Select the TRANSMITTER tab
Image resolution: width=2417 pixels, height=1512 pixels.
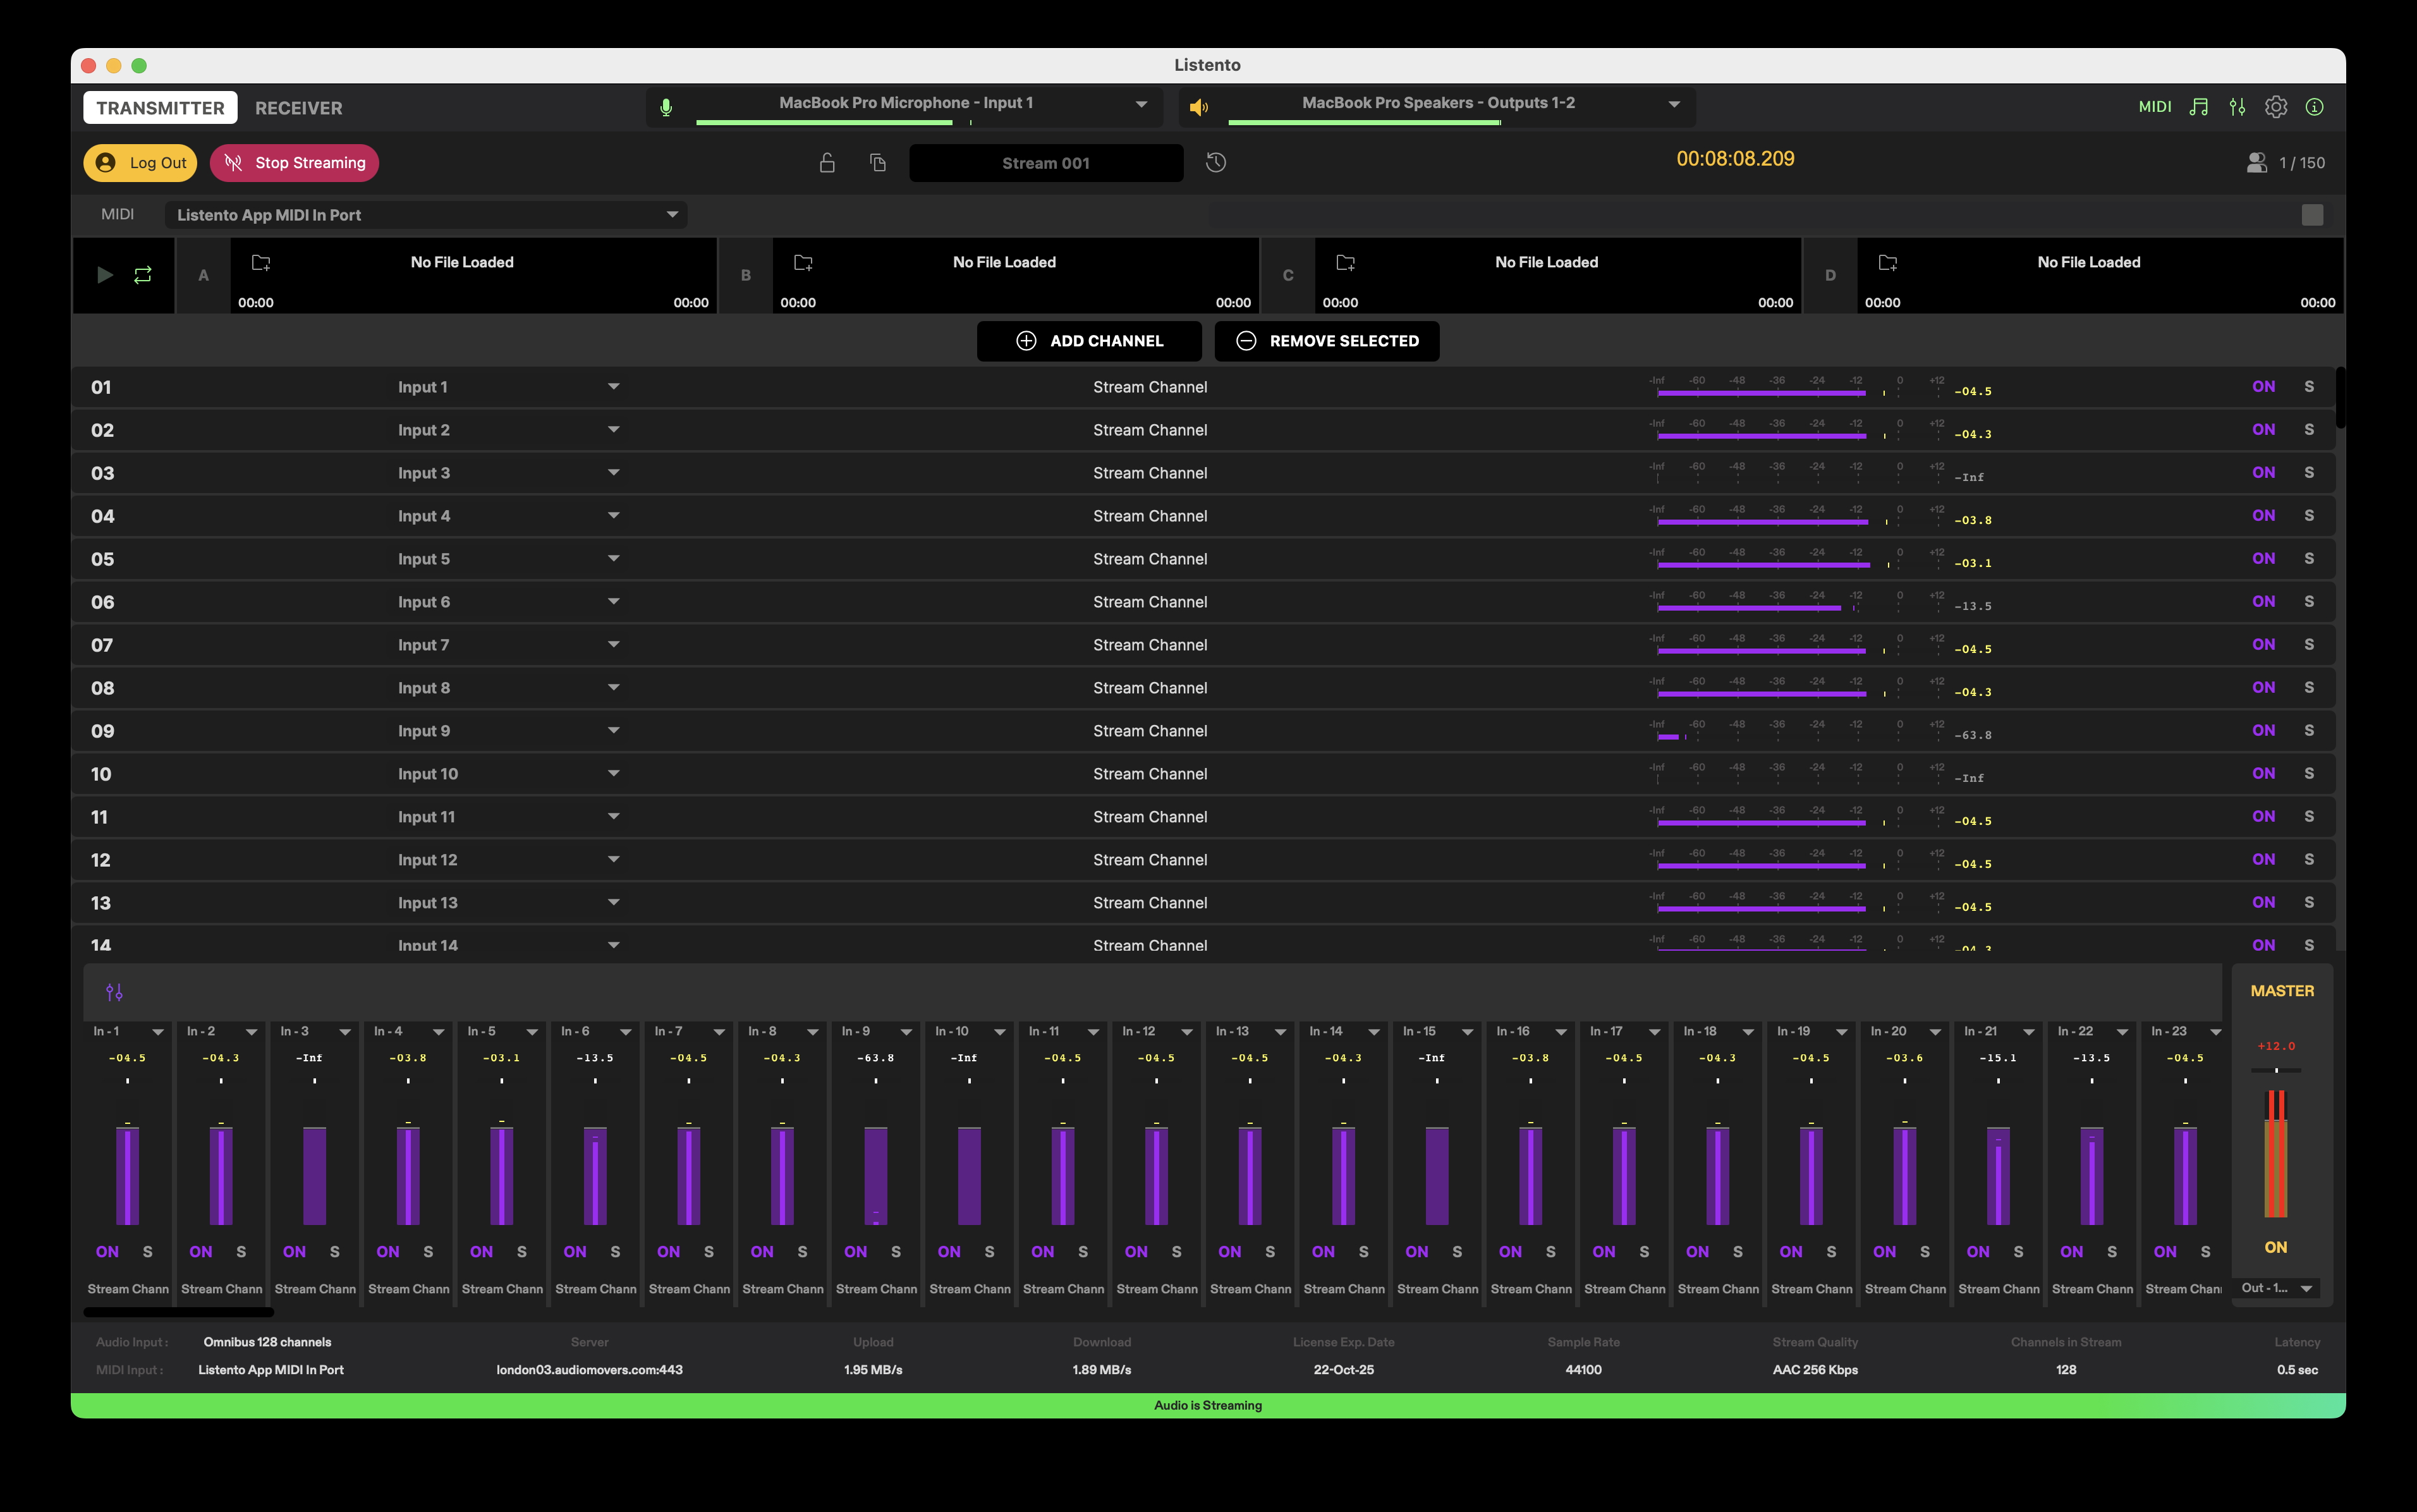coord(160,108)
